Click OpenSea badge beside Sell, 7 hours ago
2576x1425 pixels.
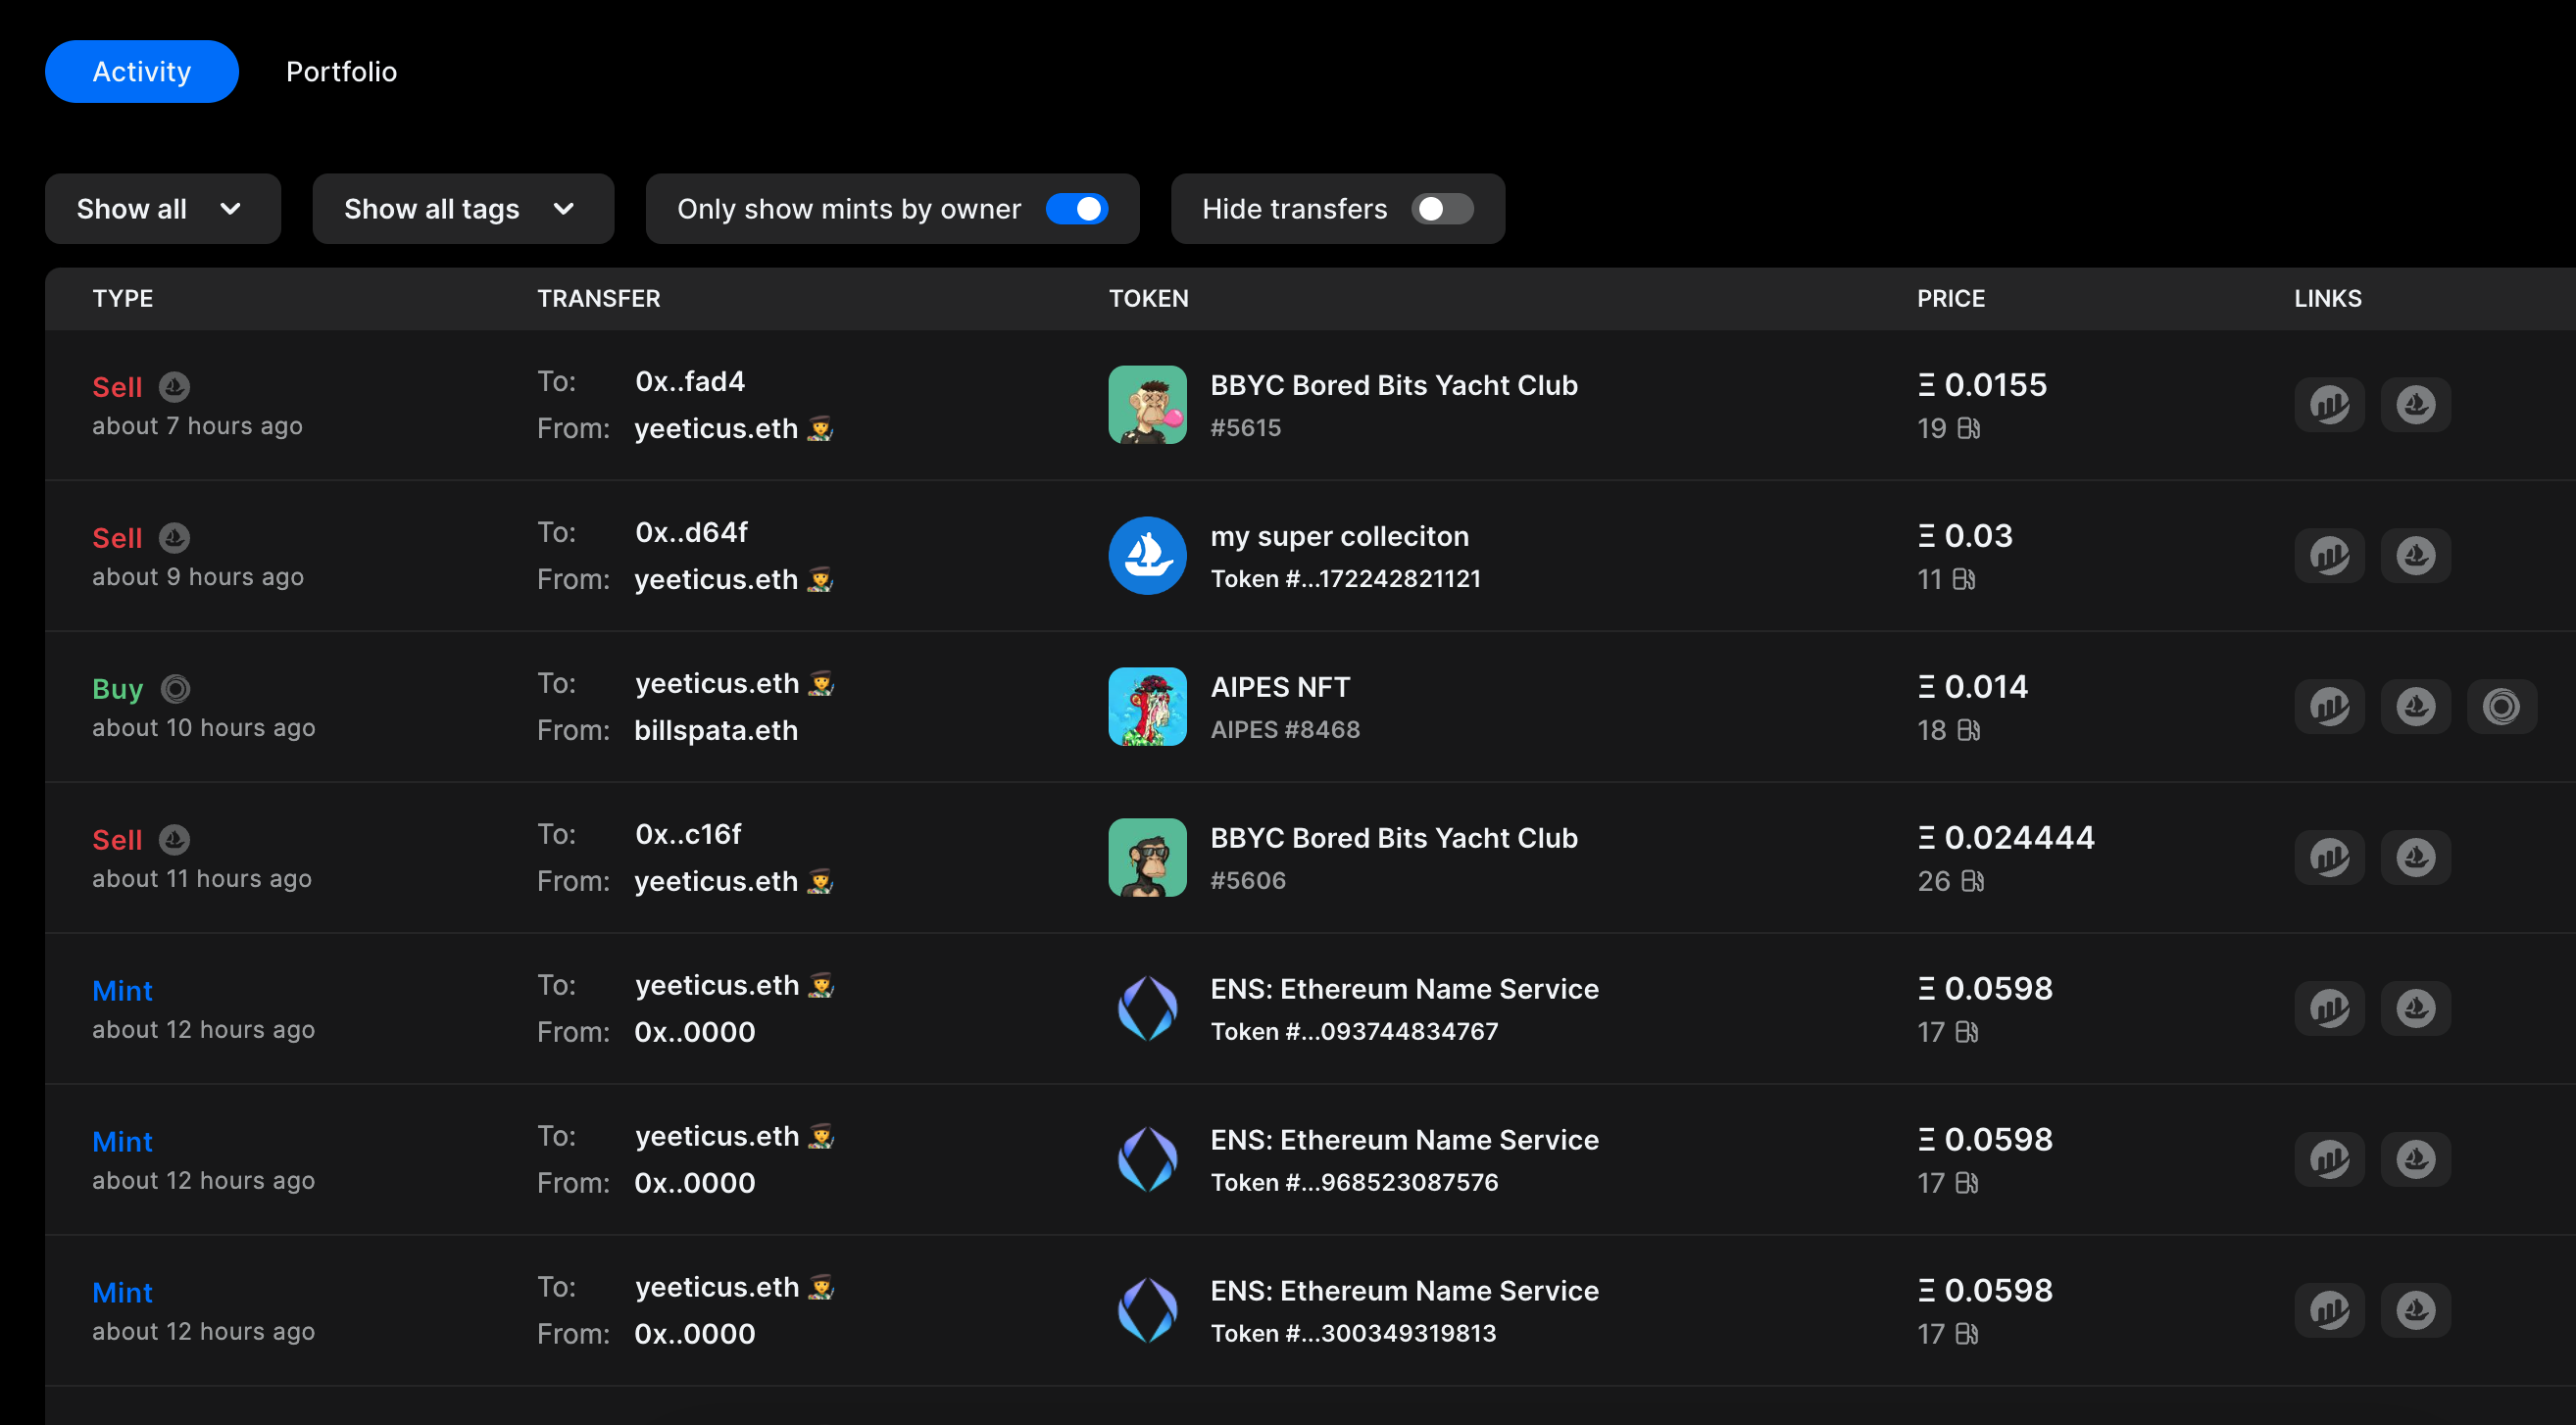click(175, 387)
